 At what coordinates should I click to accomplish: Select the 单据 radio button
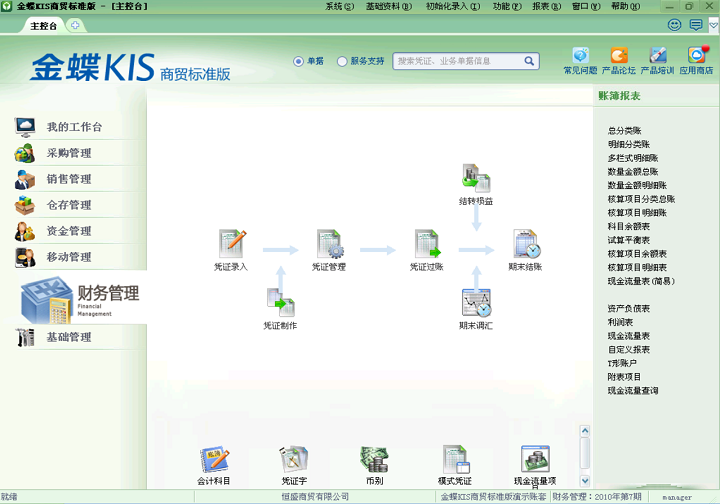298,61
